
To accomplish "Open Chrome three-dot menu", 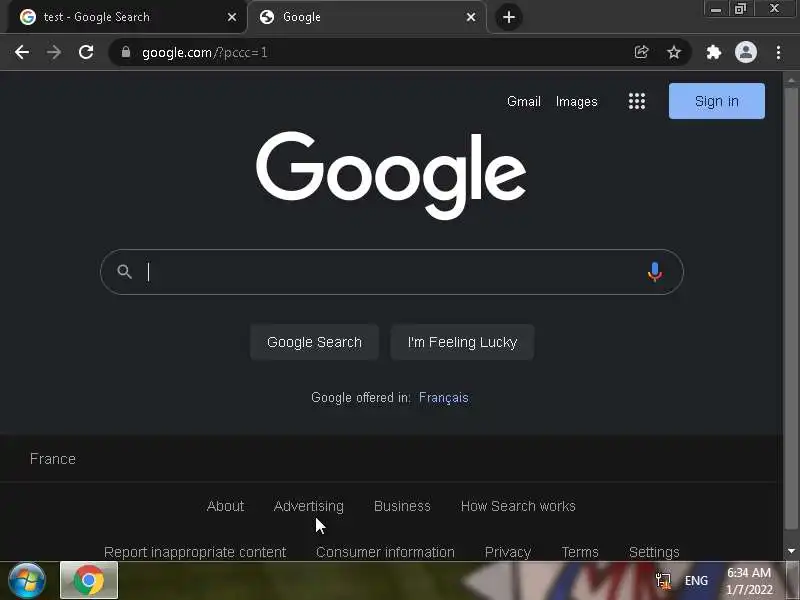I will click(x=778, y=52).
